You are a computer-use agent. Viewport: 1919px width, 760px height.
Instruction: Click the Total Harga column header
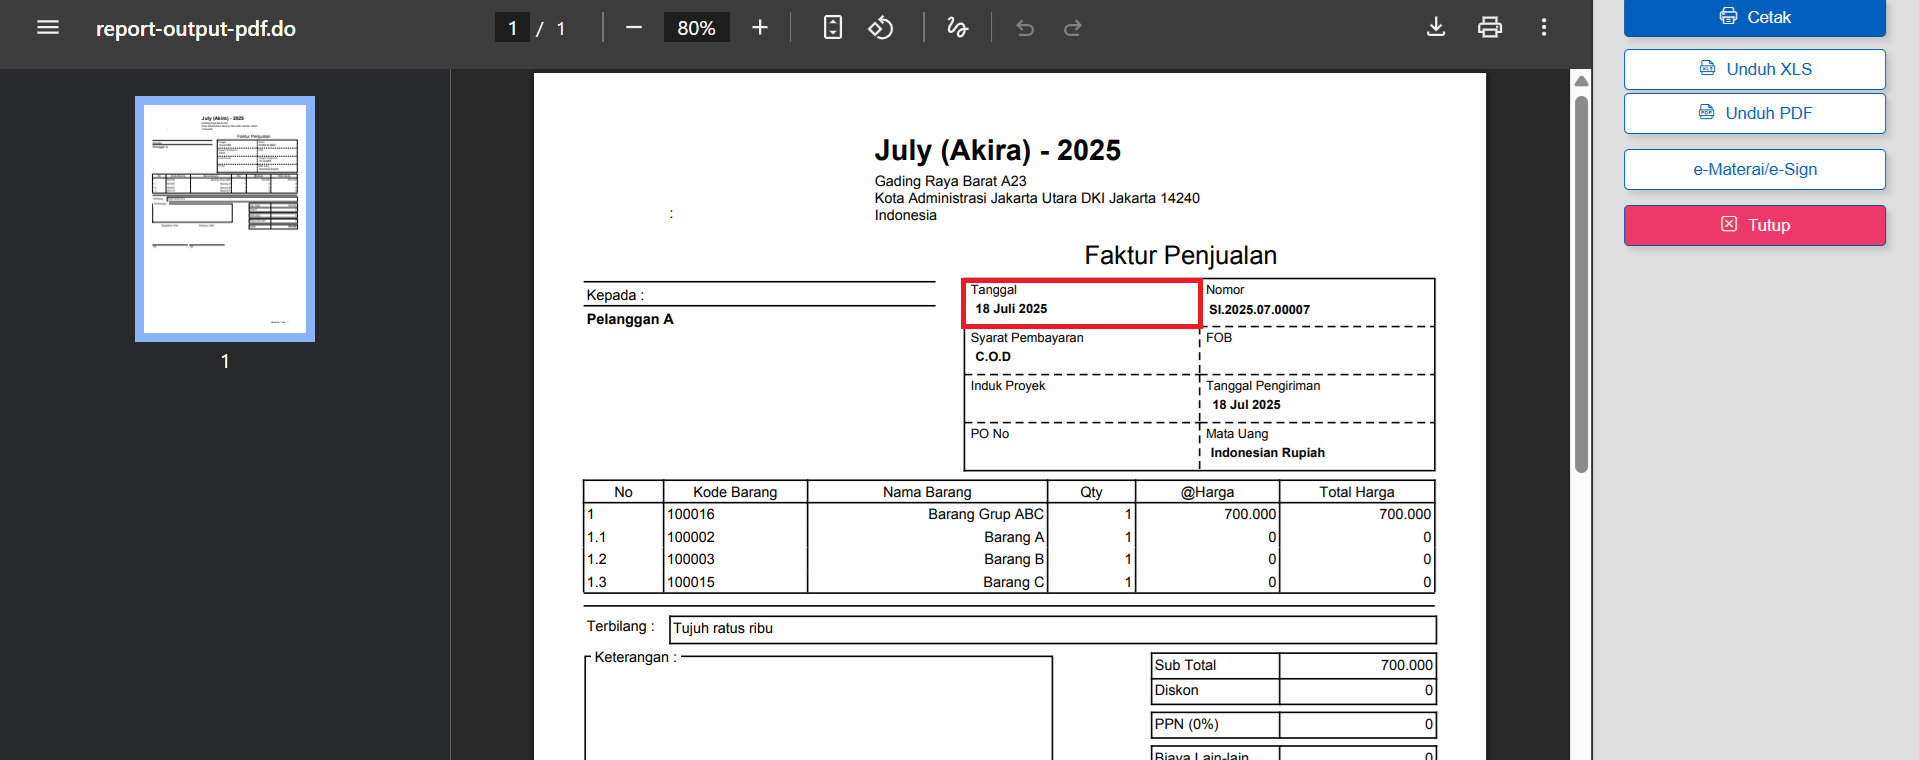pyautogui.click(x=1356, y=492)
